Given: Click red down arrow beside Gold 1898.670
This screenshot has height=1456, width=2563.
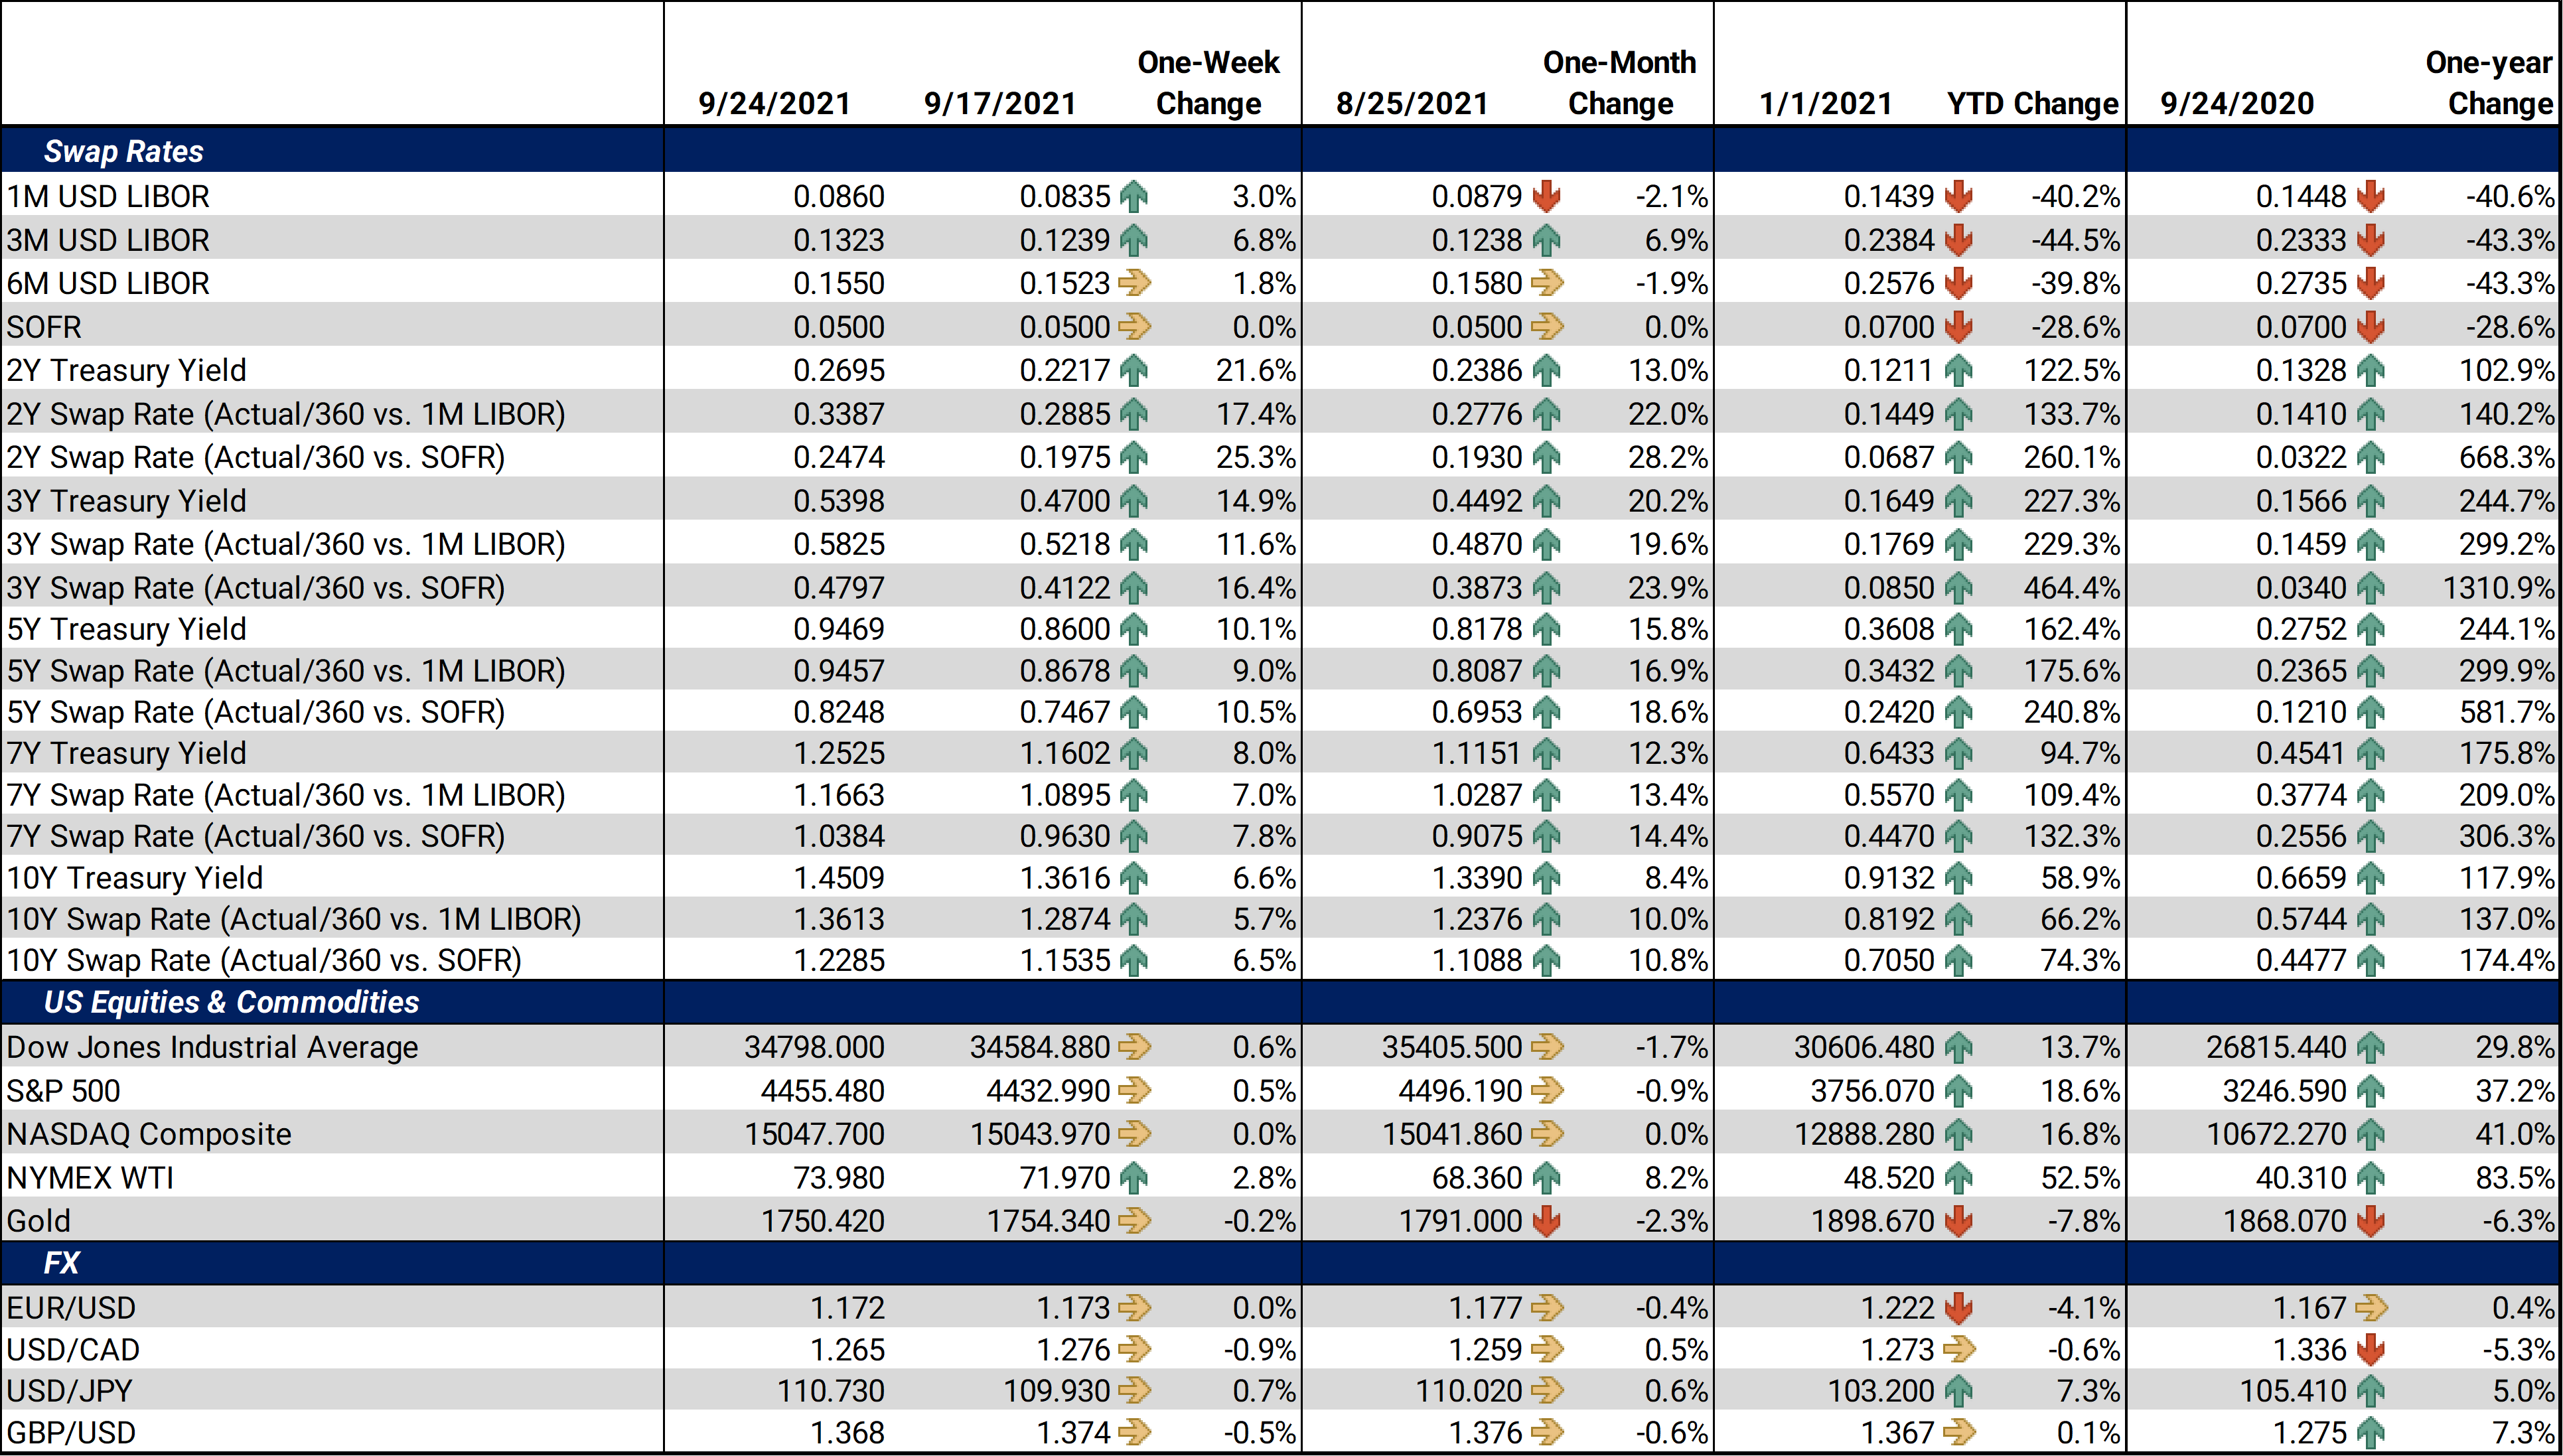Looking at the screenshot, I should coord(1958,1221).
